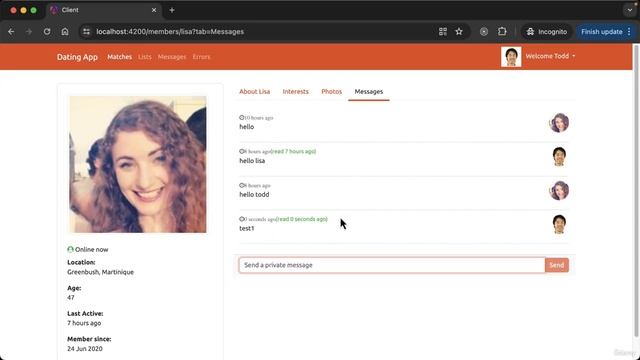Click the 'hello lisa' message text

tap(252, 161)
